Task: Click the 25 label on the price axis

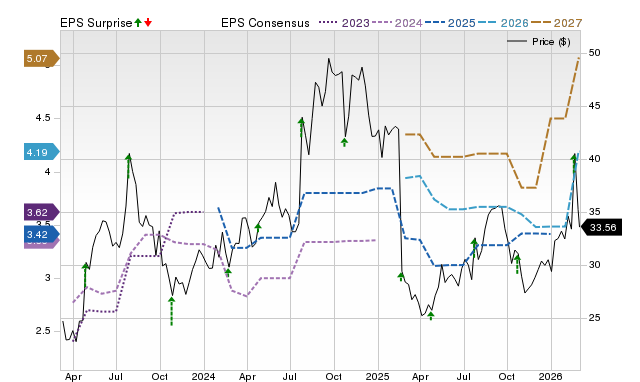Action: (594, 318)
